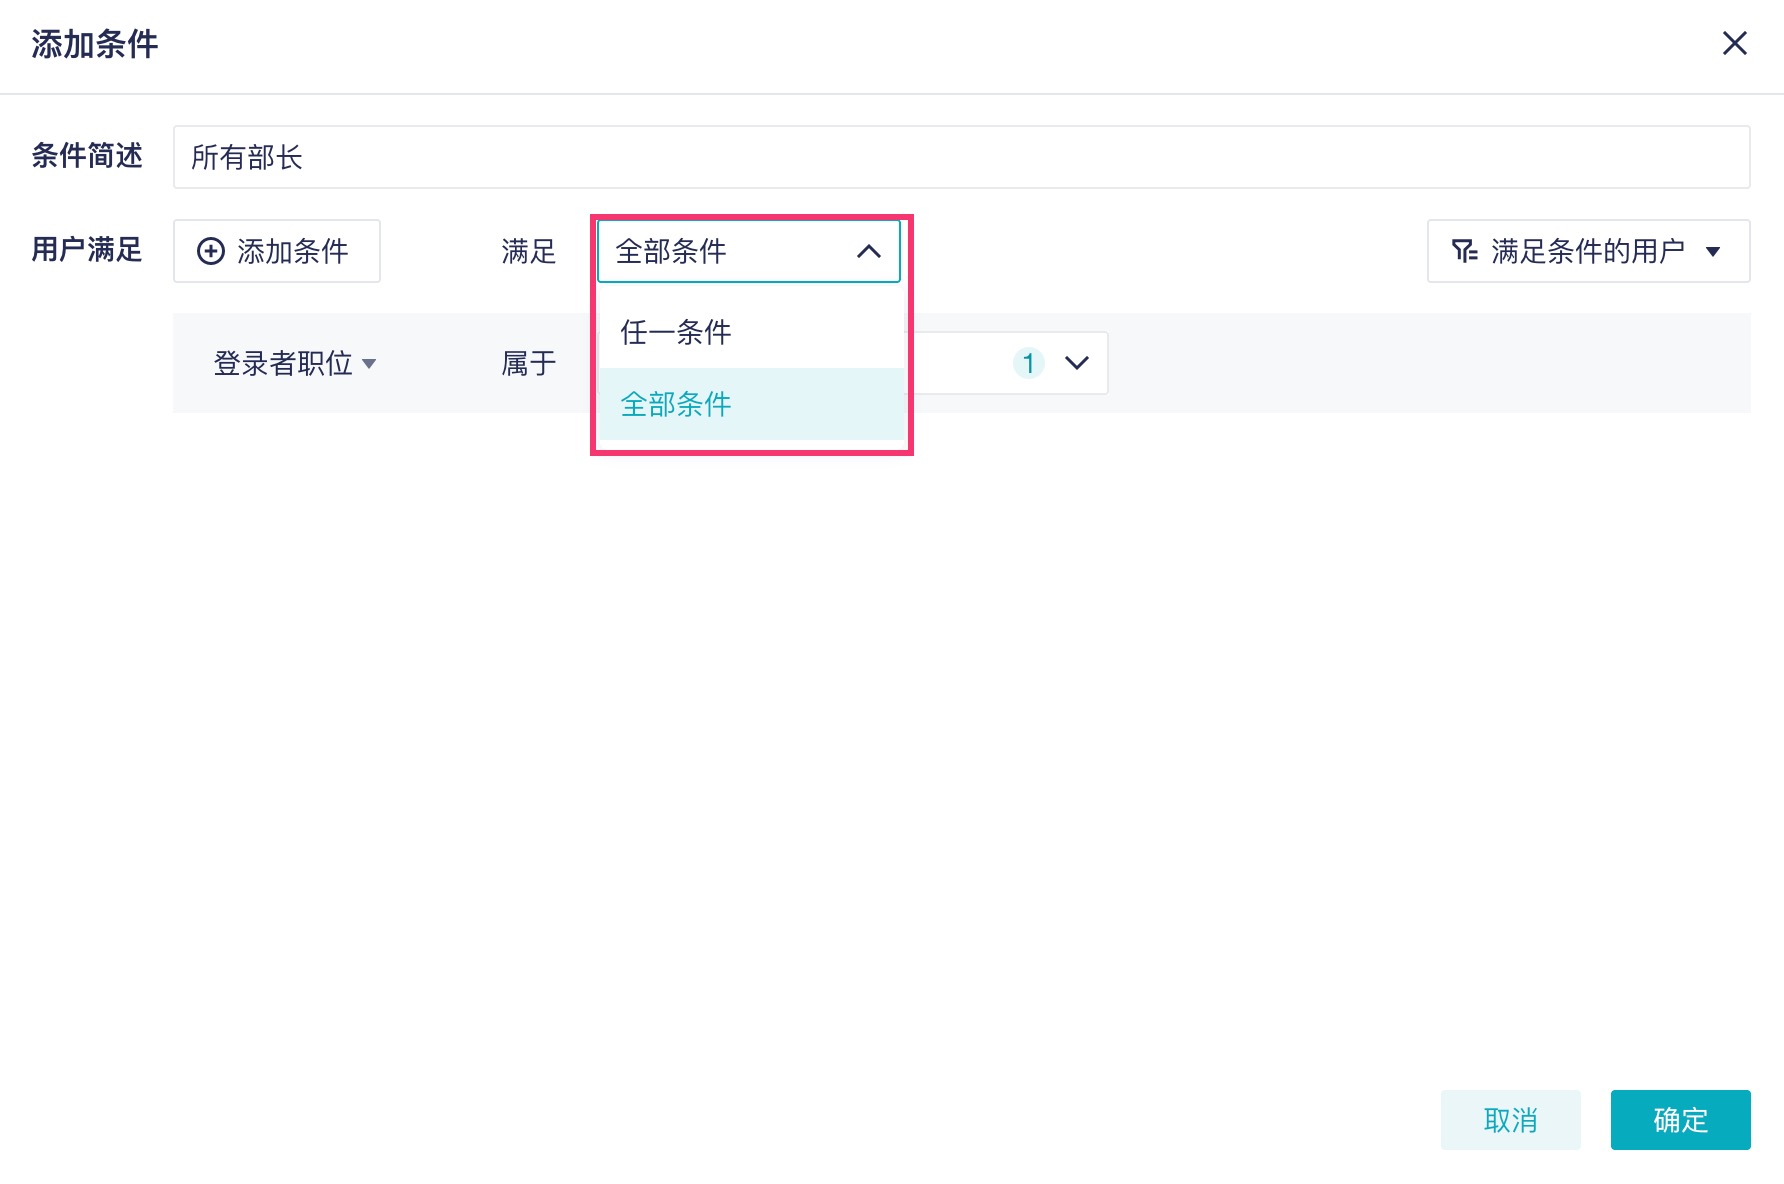Click the 添加条件 button label

[293, 251]
